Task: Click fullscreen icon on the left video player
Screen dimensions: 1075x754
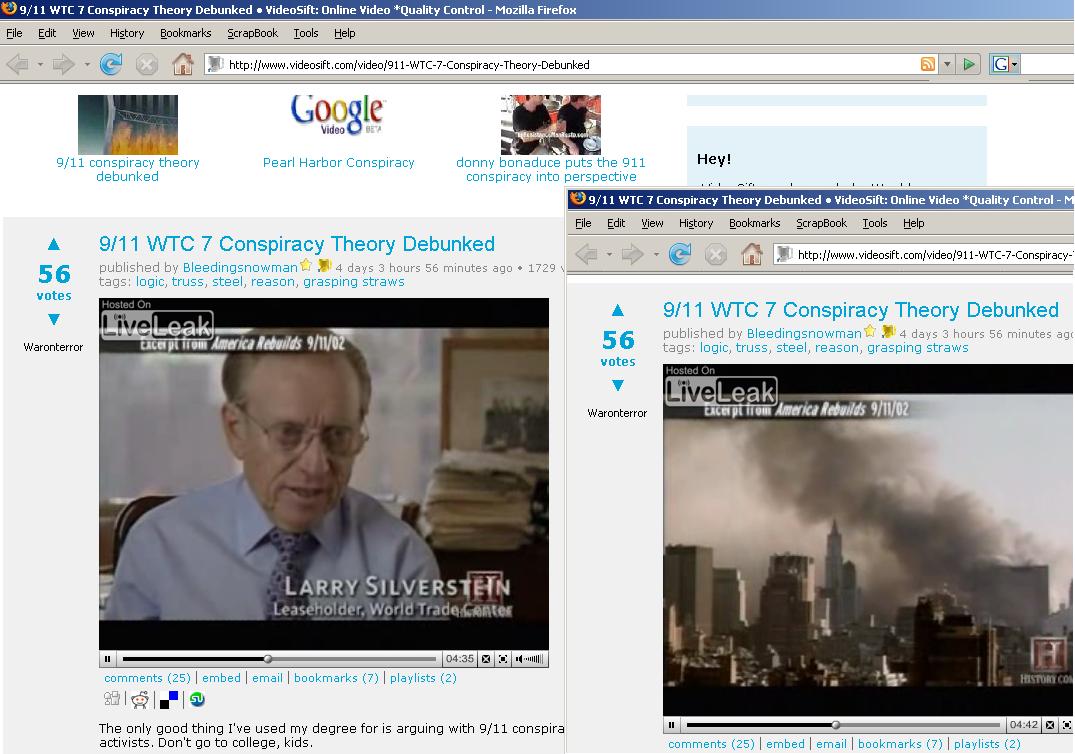Action: pos(503,659)
